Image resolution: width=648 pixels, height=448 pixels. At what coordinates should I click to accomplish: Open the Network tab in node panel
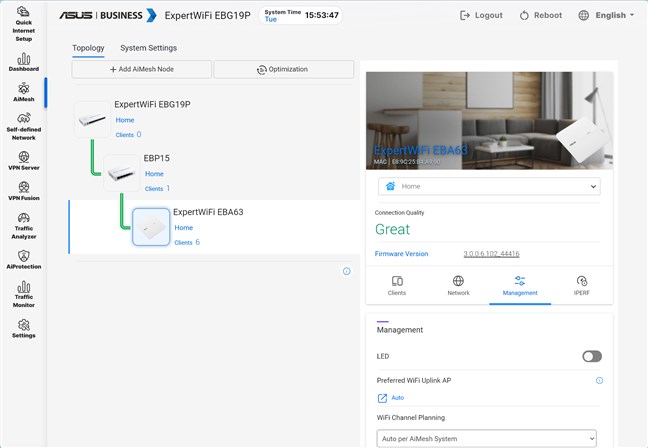tap(458, 286)
